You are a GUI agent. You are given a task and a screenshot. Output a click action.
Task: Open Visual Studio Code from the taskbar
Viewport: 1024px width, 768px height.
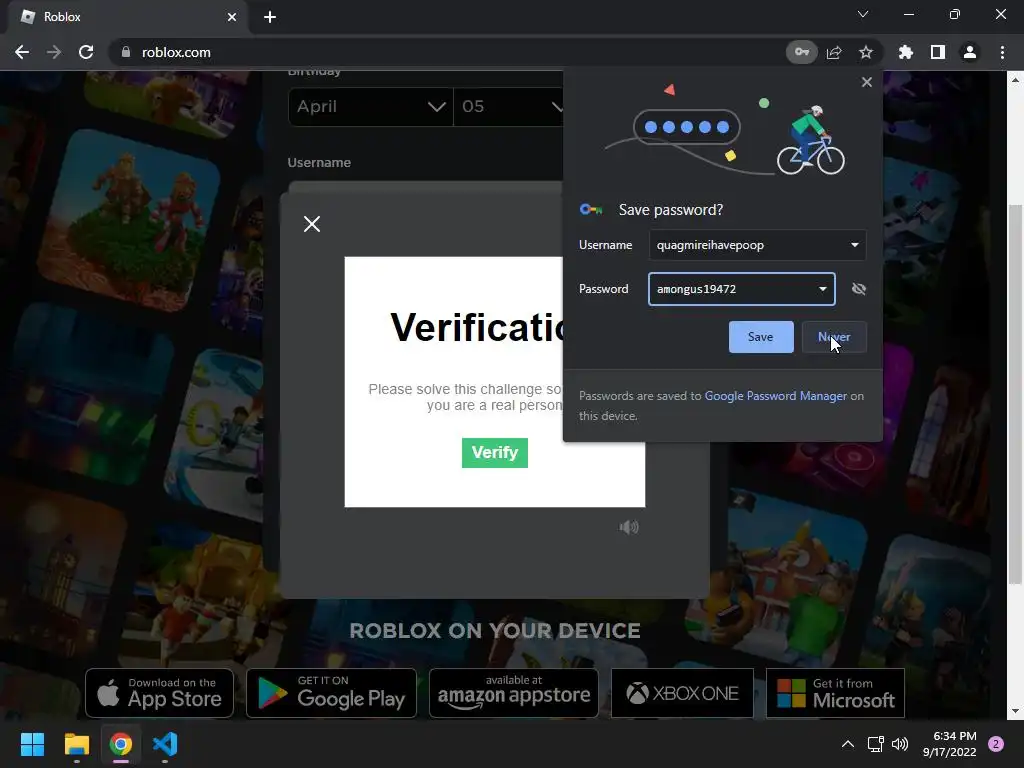tap(165, 744)
